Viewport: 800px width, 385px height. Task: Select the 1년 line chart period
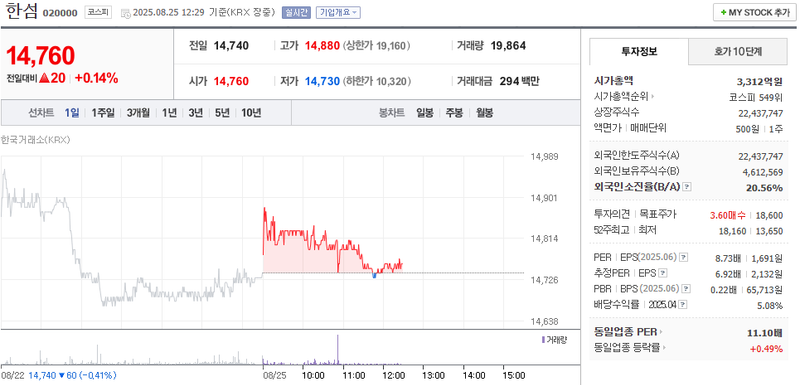pyautogui.click(x=169, y=113)
